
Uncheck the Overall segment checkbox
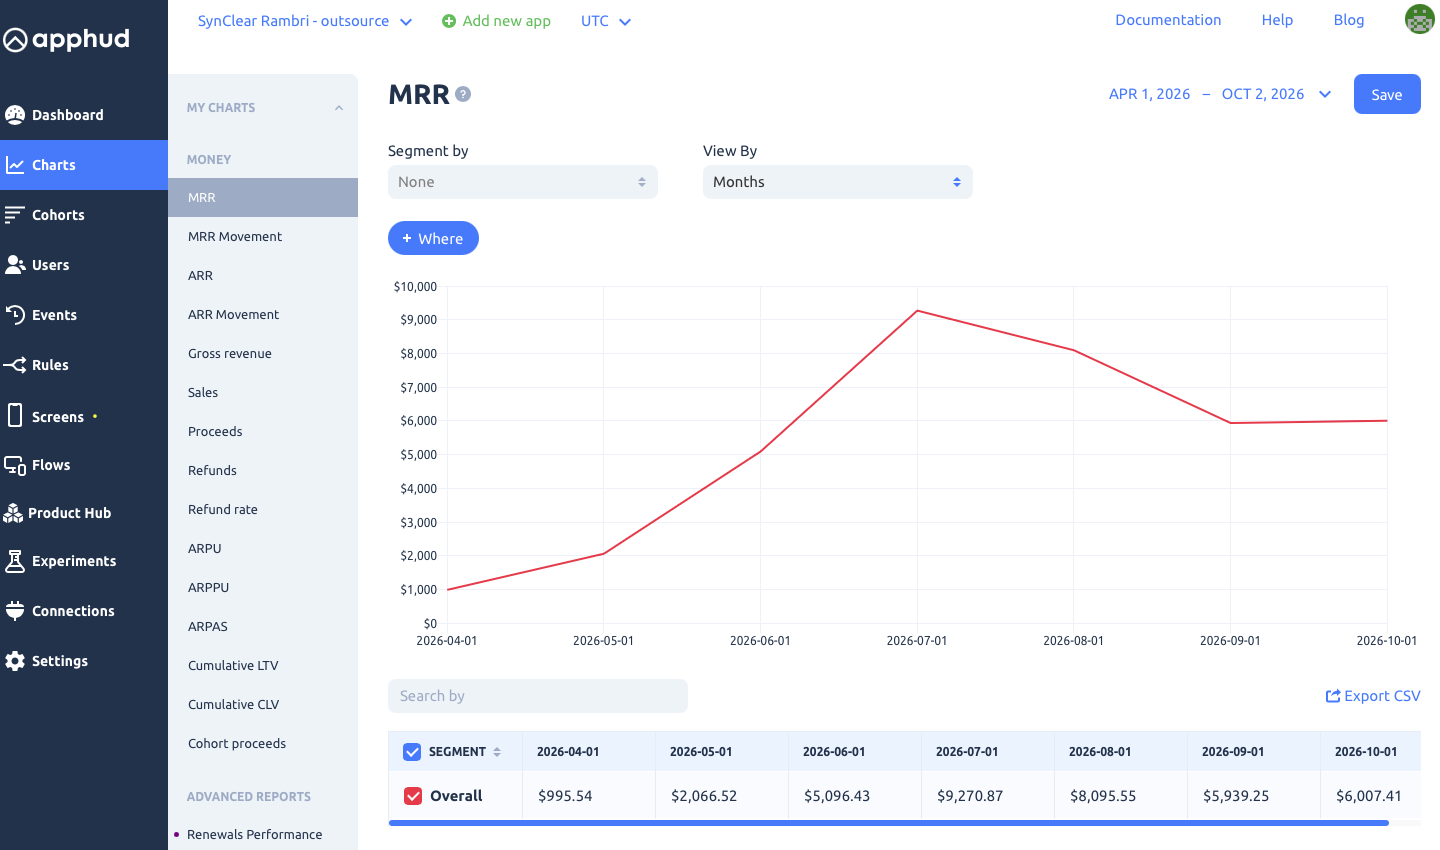[413, 796]
